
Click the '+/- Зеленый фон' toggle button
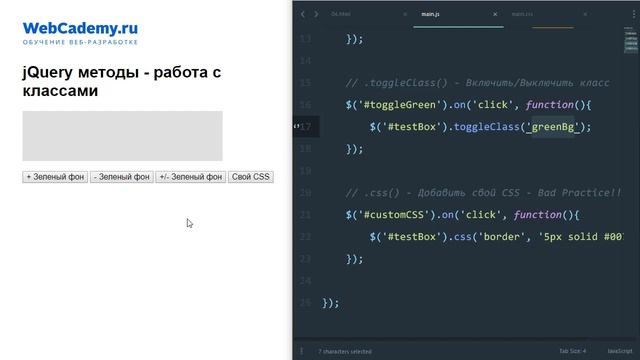(x=191, y=177)
